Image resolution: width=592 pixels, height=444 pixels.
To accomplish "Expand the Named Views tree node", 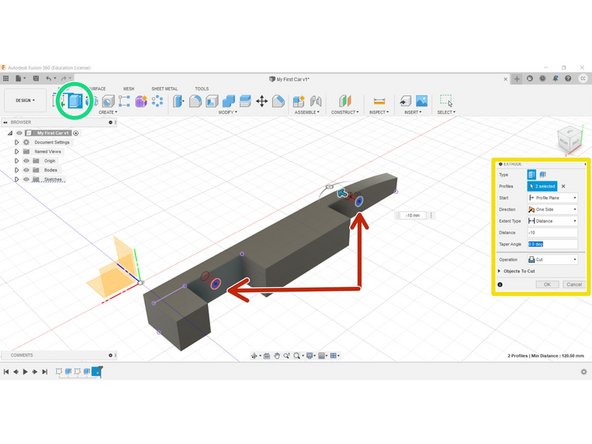I will 17,151.
